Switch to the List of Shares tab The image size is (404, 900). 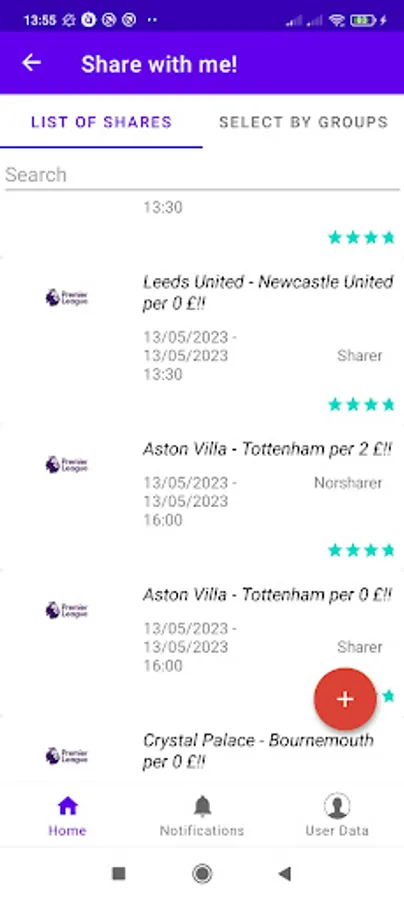pos(101,122)
